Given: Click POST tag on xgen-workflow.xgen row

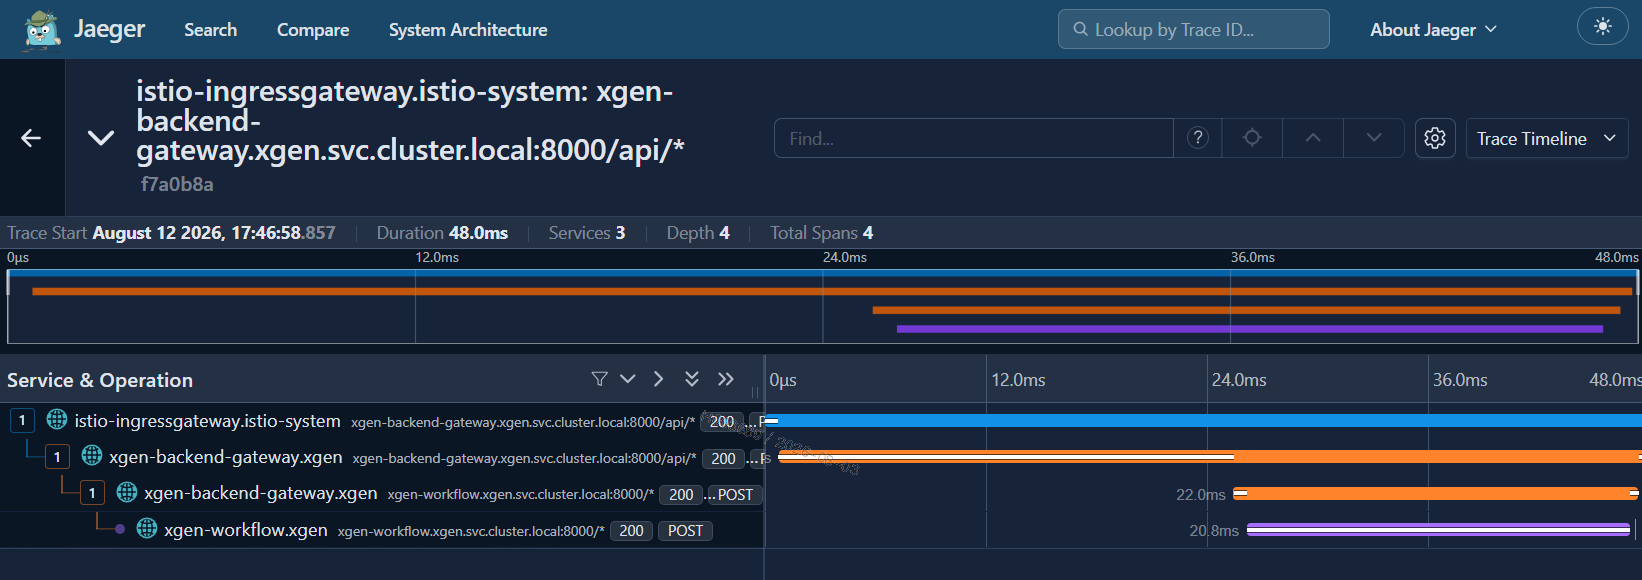Looking at the screenshot, I should point(685,531).
